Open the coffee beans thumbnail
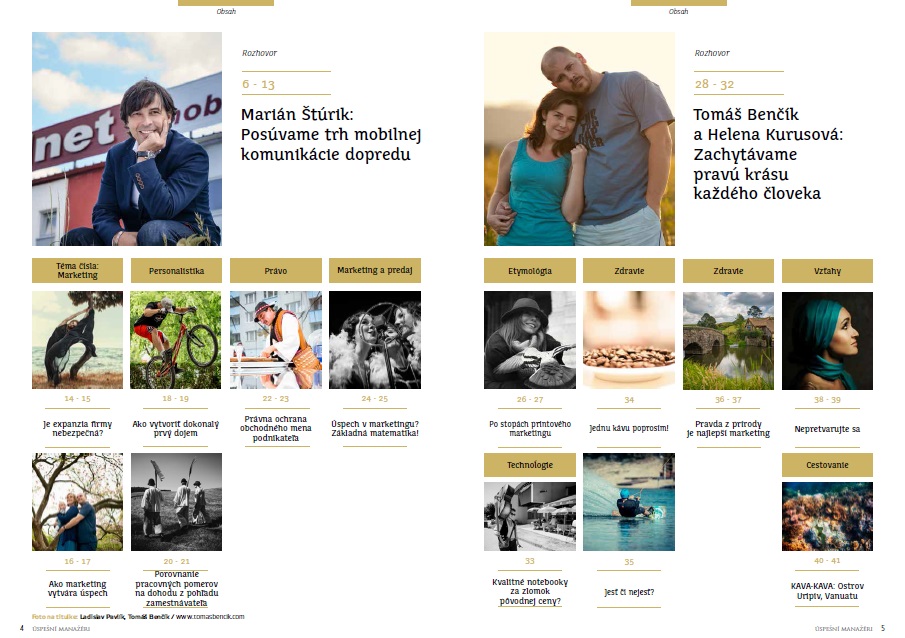905x638 pixels. point(629,339)
